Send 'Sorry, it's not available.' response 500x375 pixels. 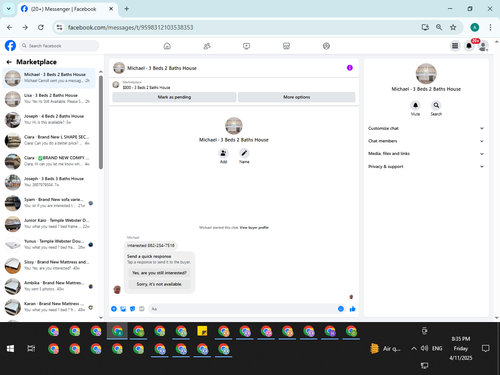(159, 284)
